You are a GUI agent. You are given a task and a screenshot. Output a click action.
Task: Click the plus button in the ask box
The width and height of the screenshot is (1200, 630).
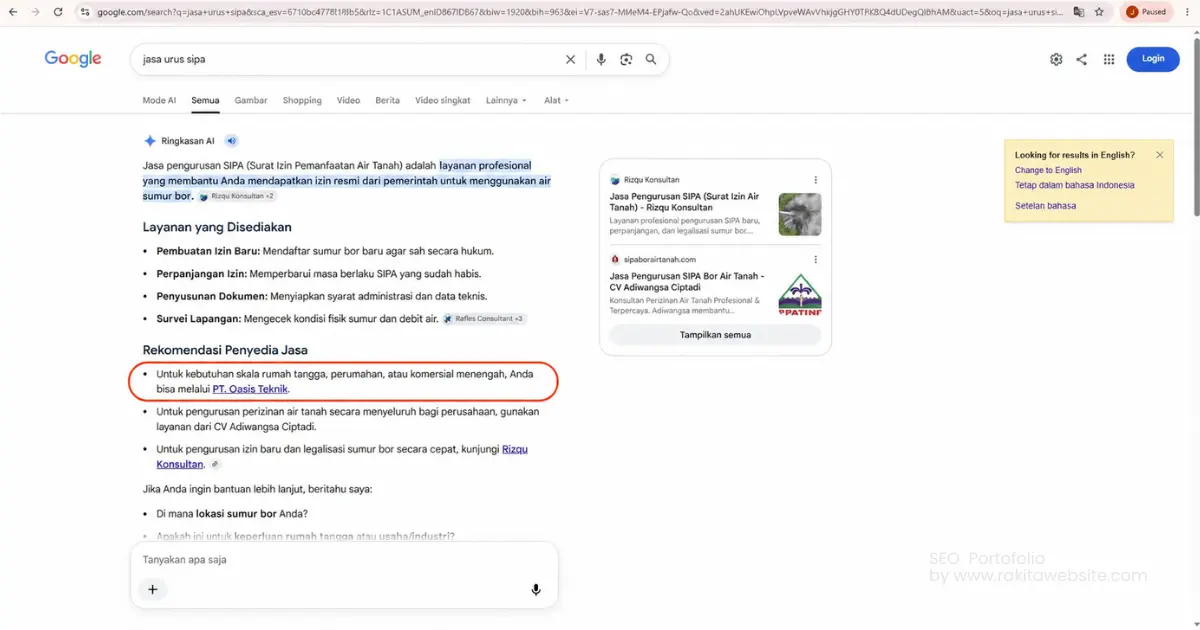click(153, 590)
